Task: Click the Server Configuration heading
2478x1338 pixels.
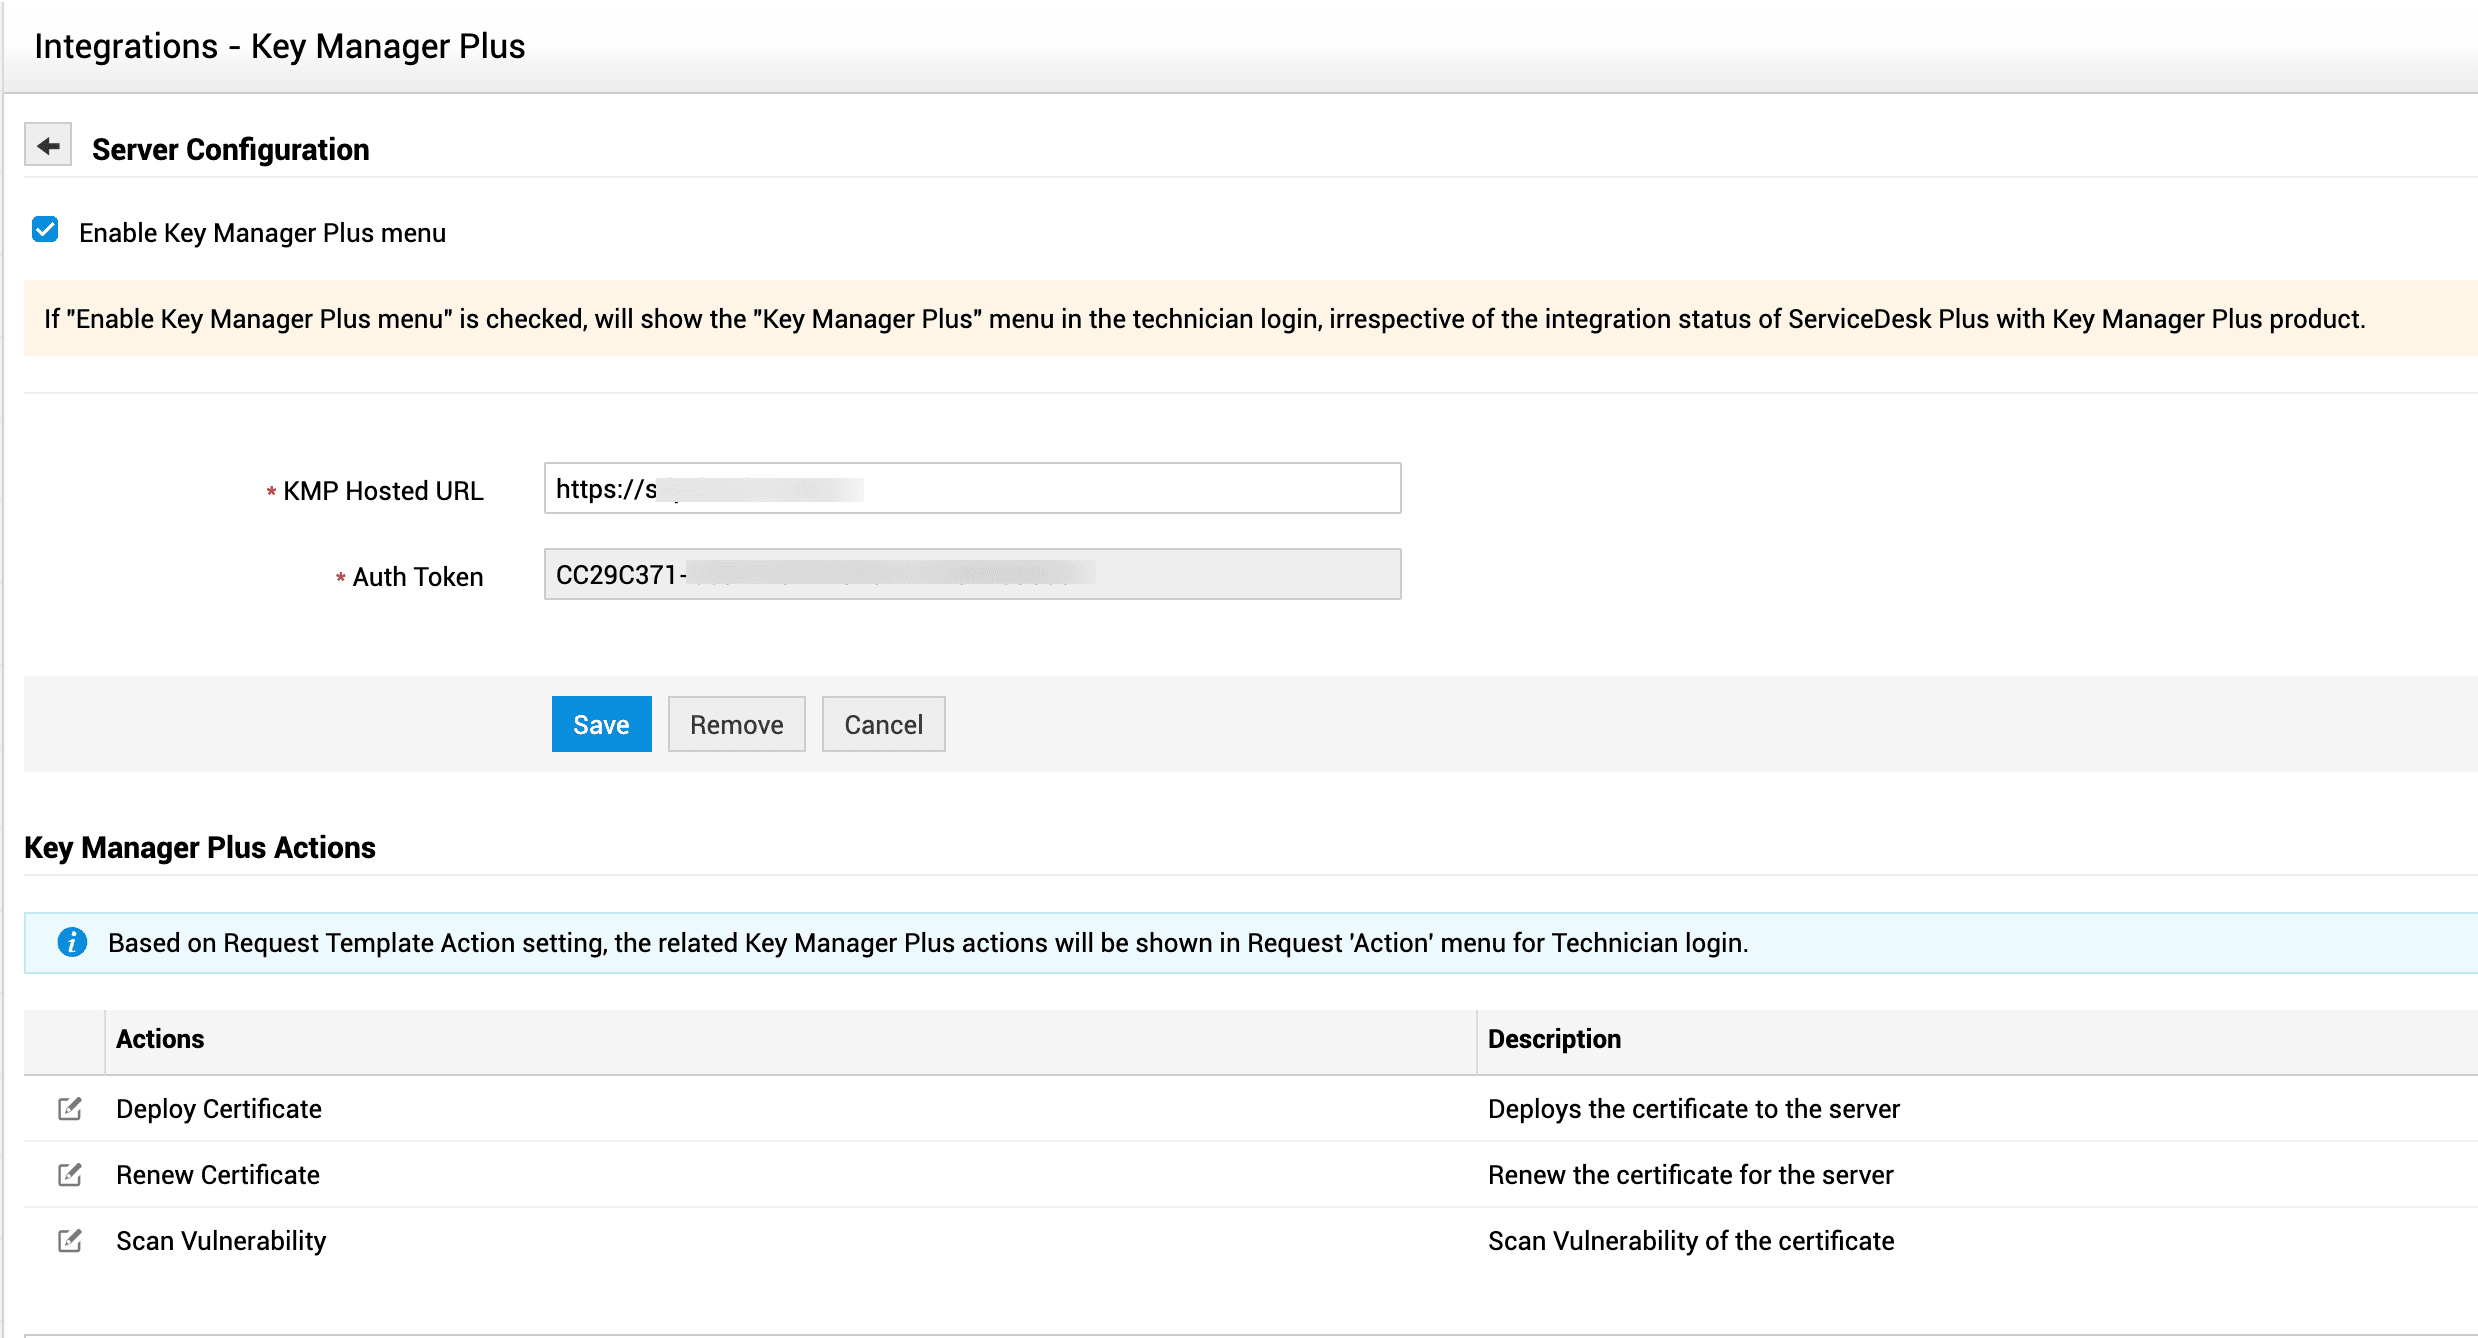Action: pos(230,149)
